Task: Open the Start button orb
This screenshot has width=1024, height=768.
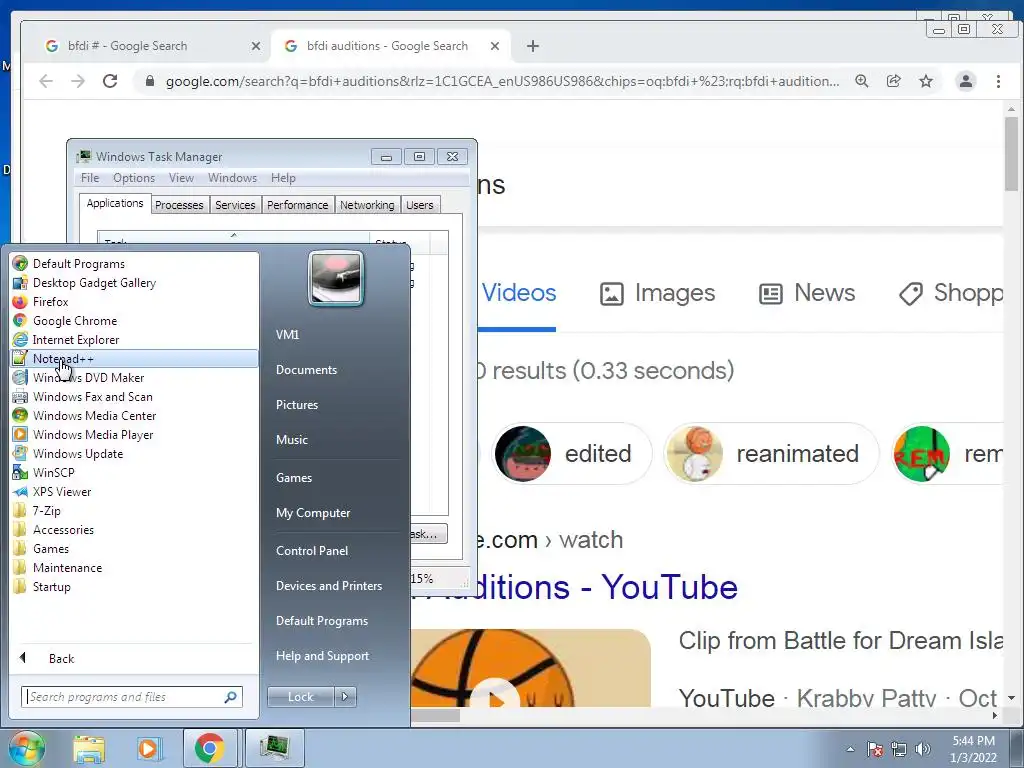Action: click(x=26, y=748)
